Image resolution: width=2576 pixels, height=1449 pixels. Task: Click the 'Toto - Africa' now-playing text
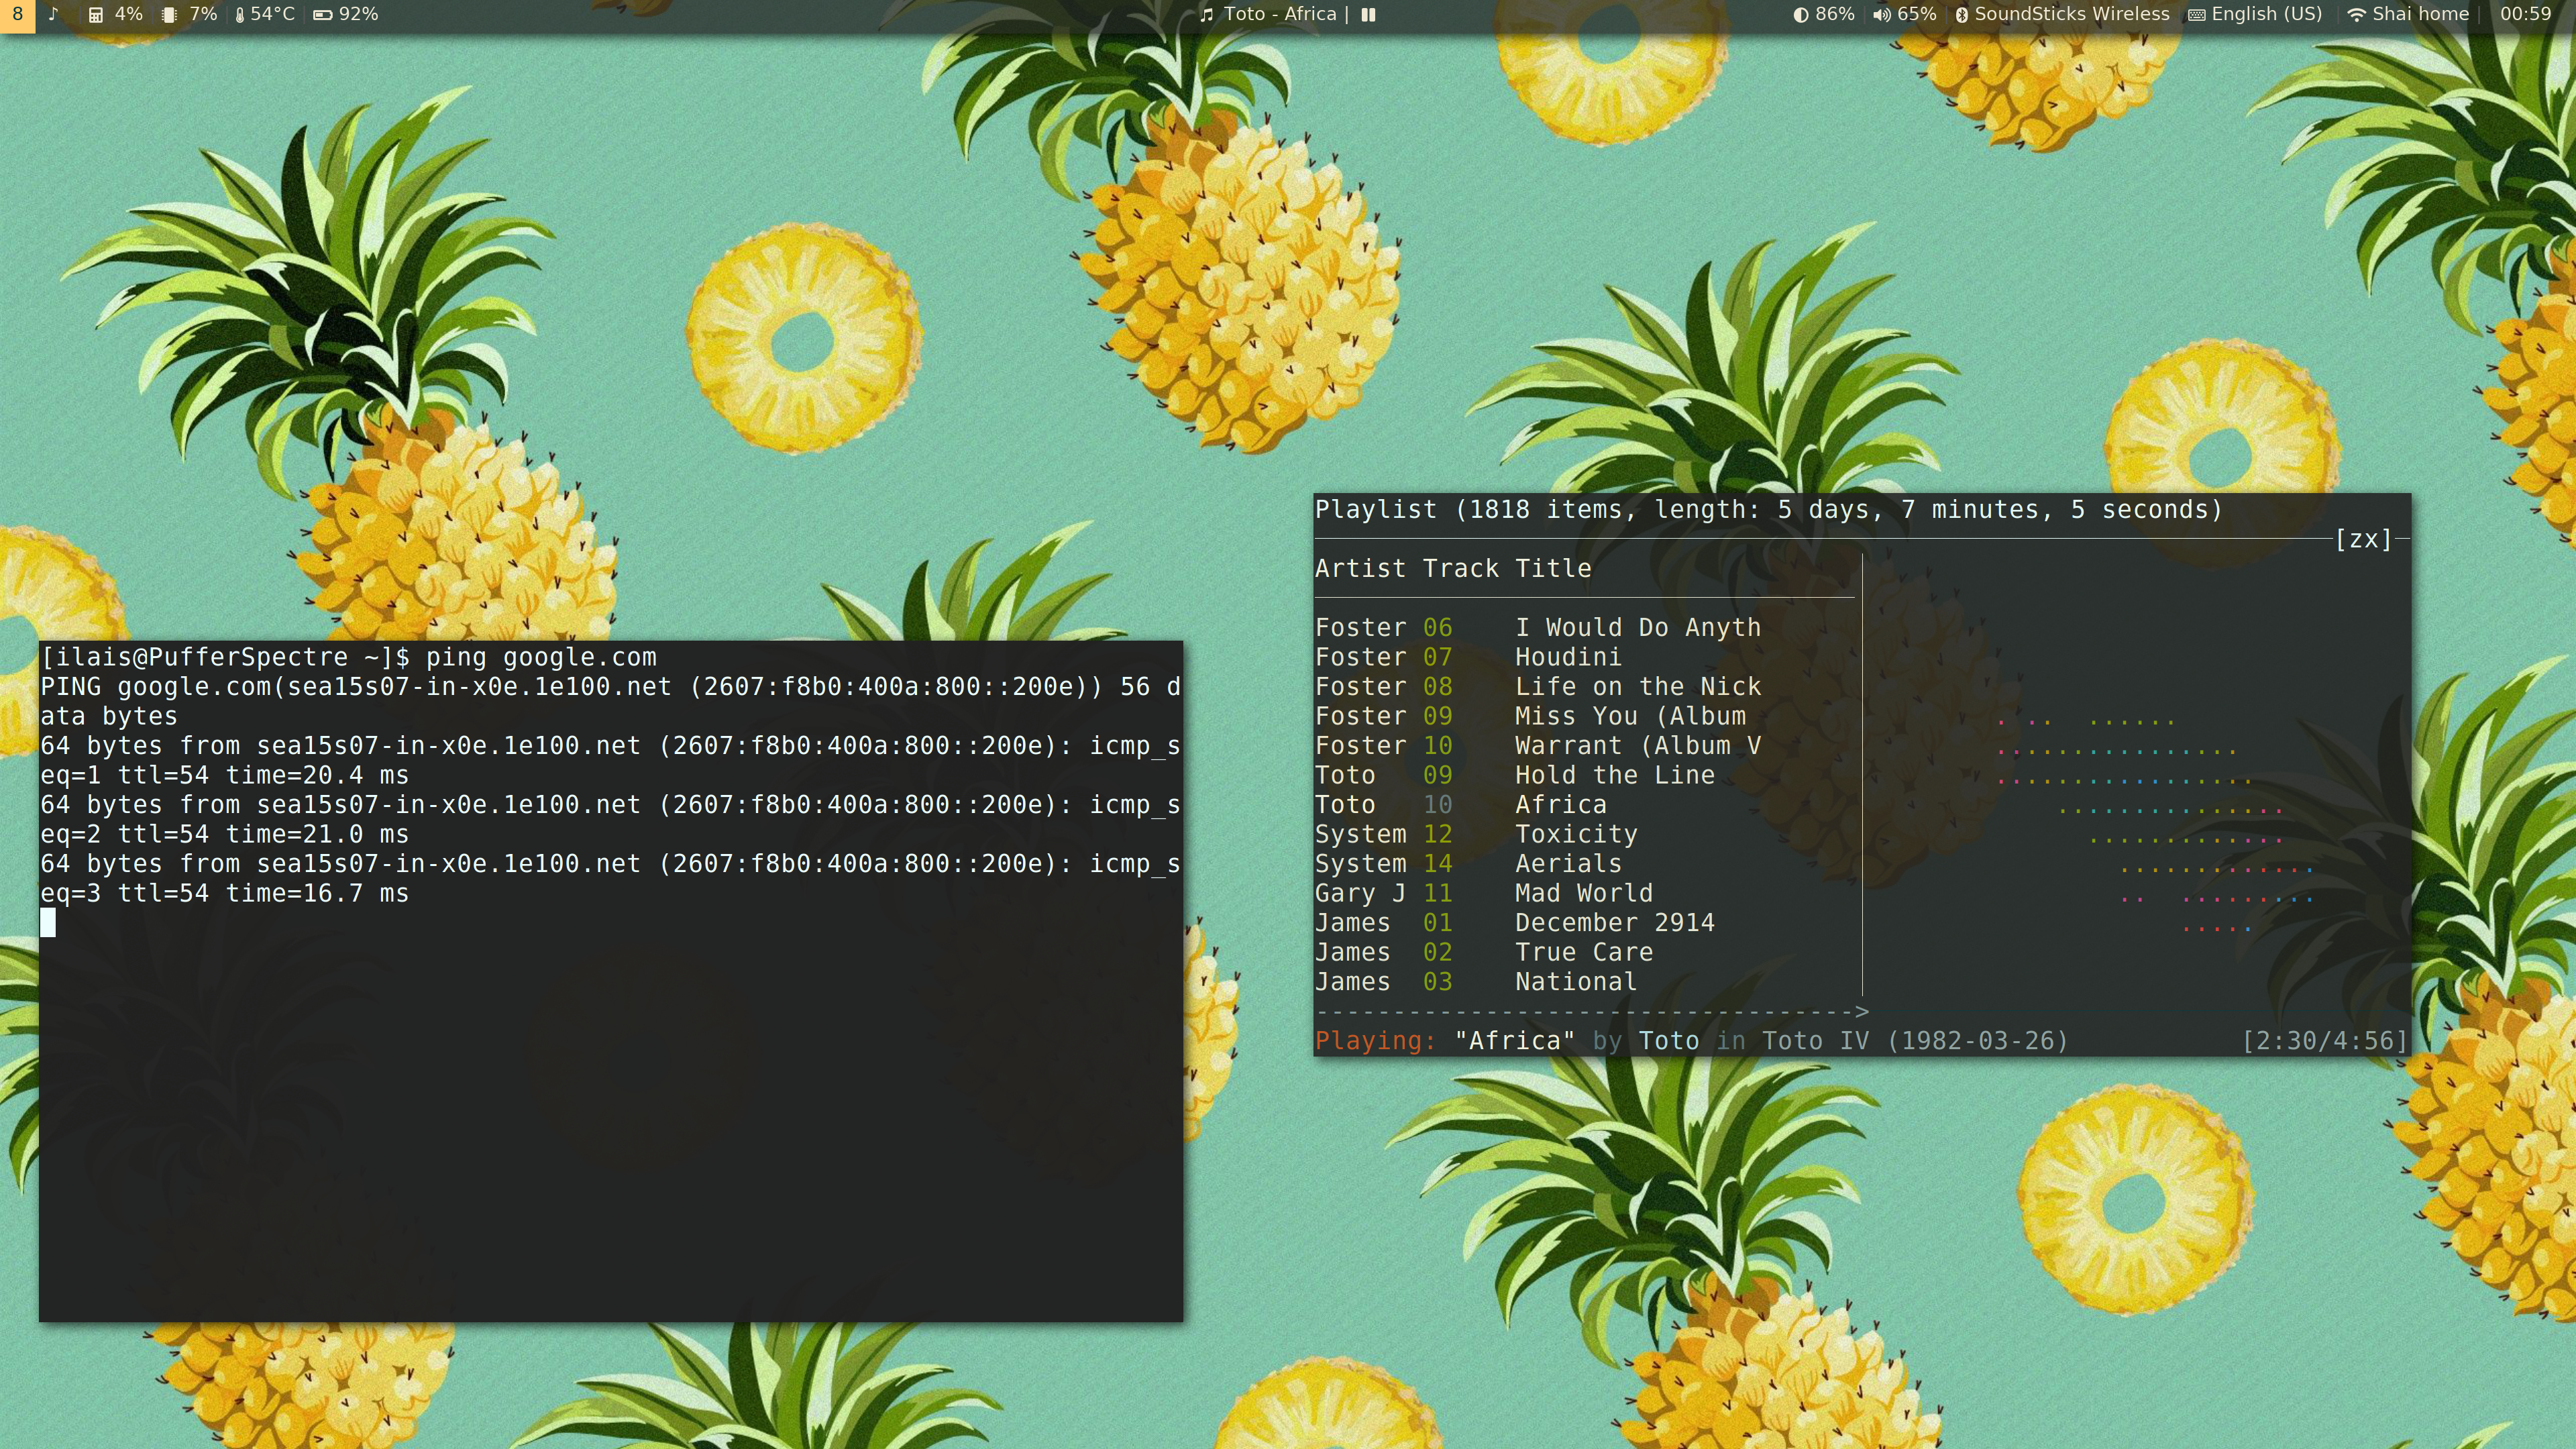[1280, 14]
